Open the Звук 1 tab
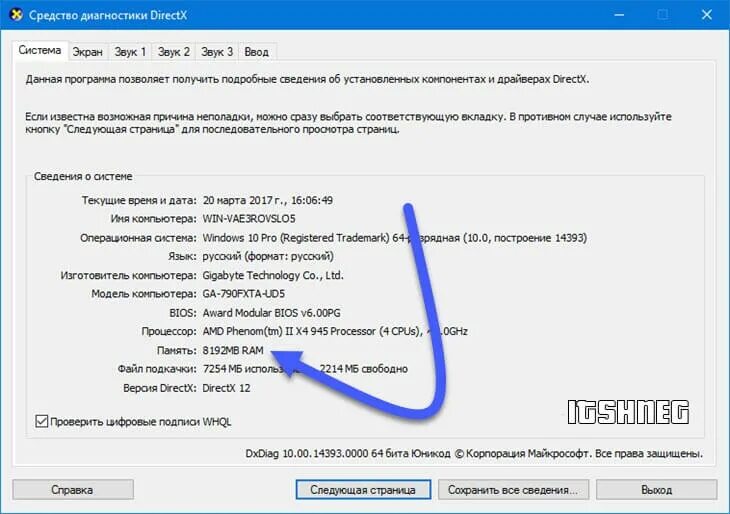 click(130, 52)
